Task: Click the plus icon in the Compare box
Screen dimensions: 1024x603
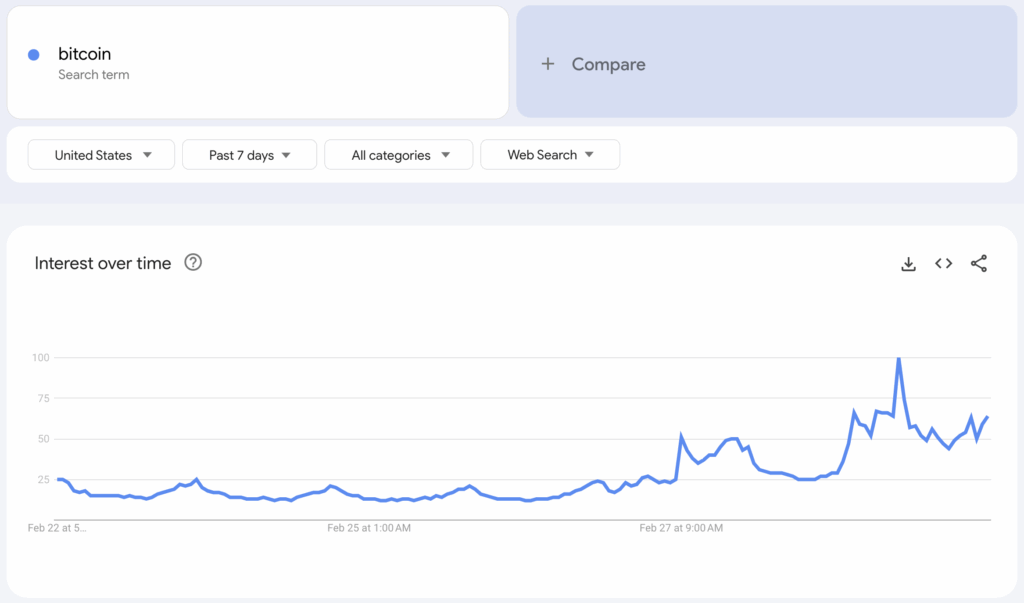Action: [548, 63]
